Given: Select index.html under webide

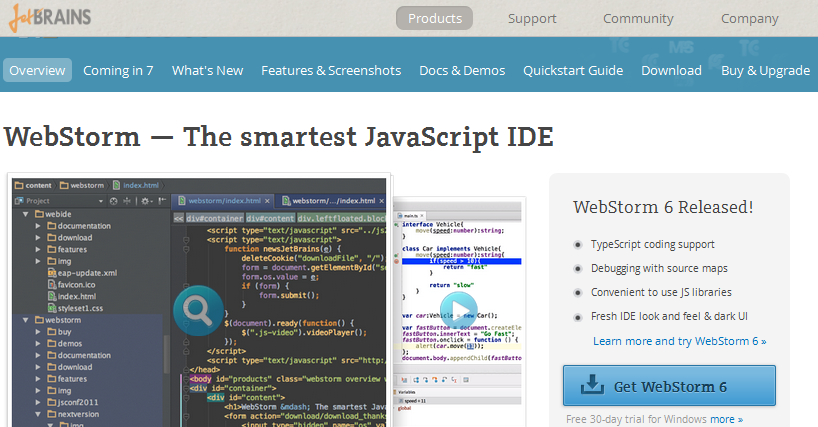Looking at the screenshot, I should 71,296.
